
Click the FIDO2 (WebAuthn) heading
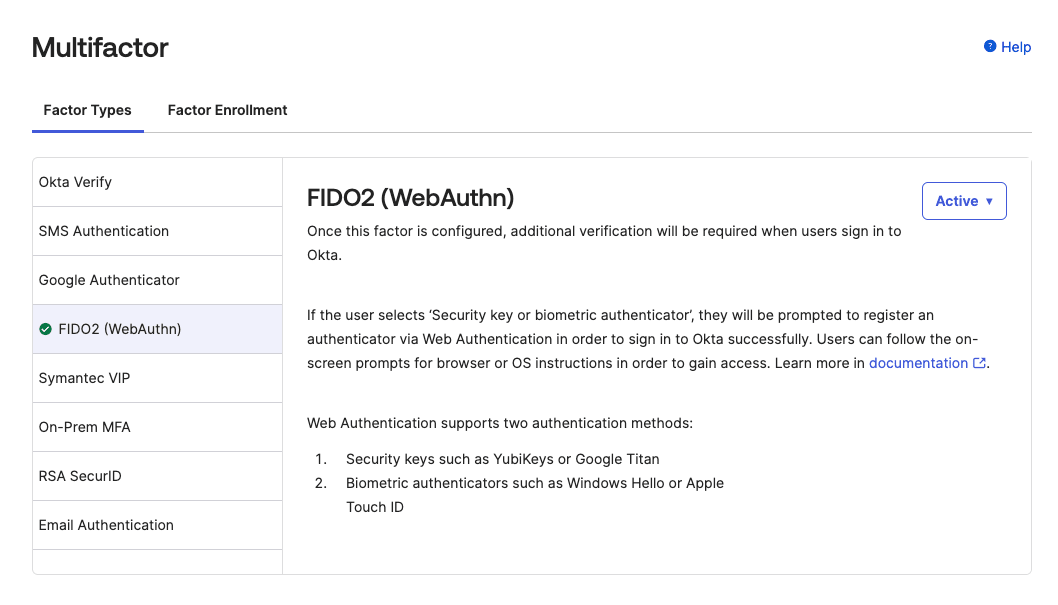(x=410, y=198)
